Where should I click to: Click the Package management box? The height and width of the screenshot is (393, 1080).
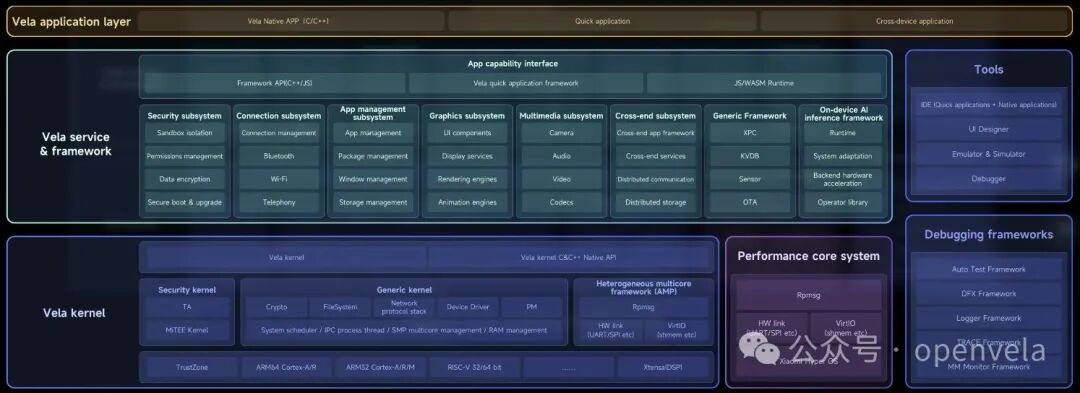pyautogui.click(x=373, y=156)
